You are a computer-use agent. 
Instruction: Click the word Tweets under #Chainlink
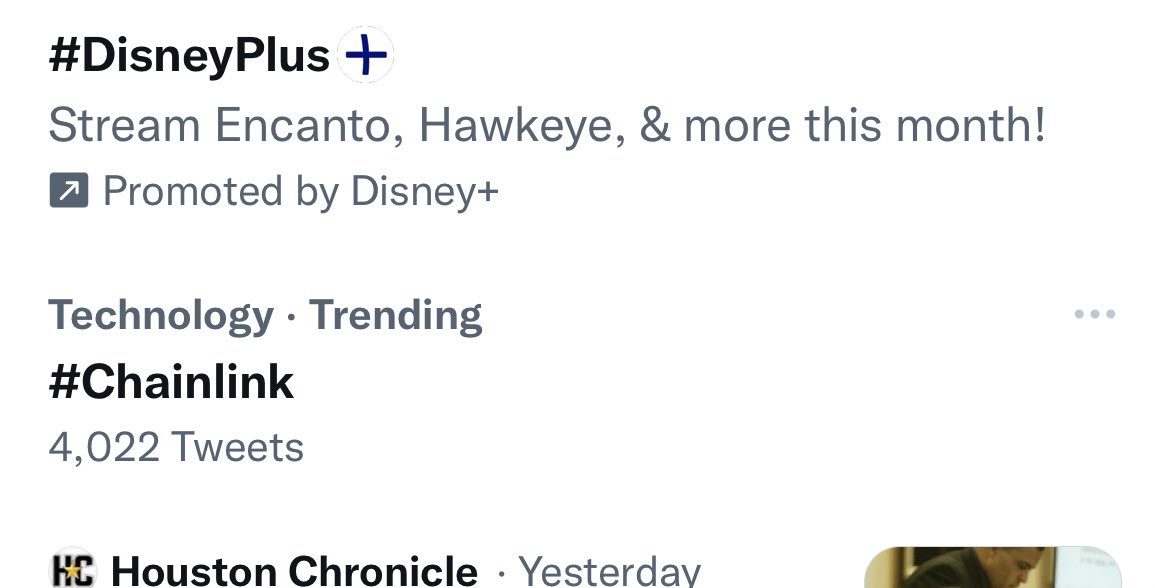pos(237,447)
